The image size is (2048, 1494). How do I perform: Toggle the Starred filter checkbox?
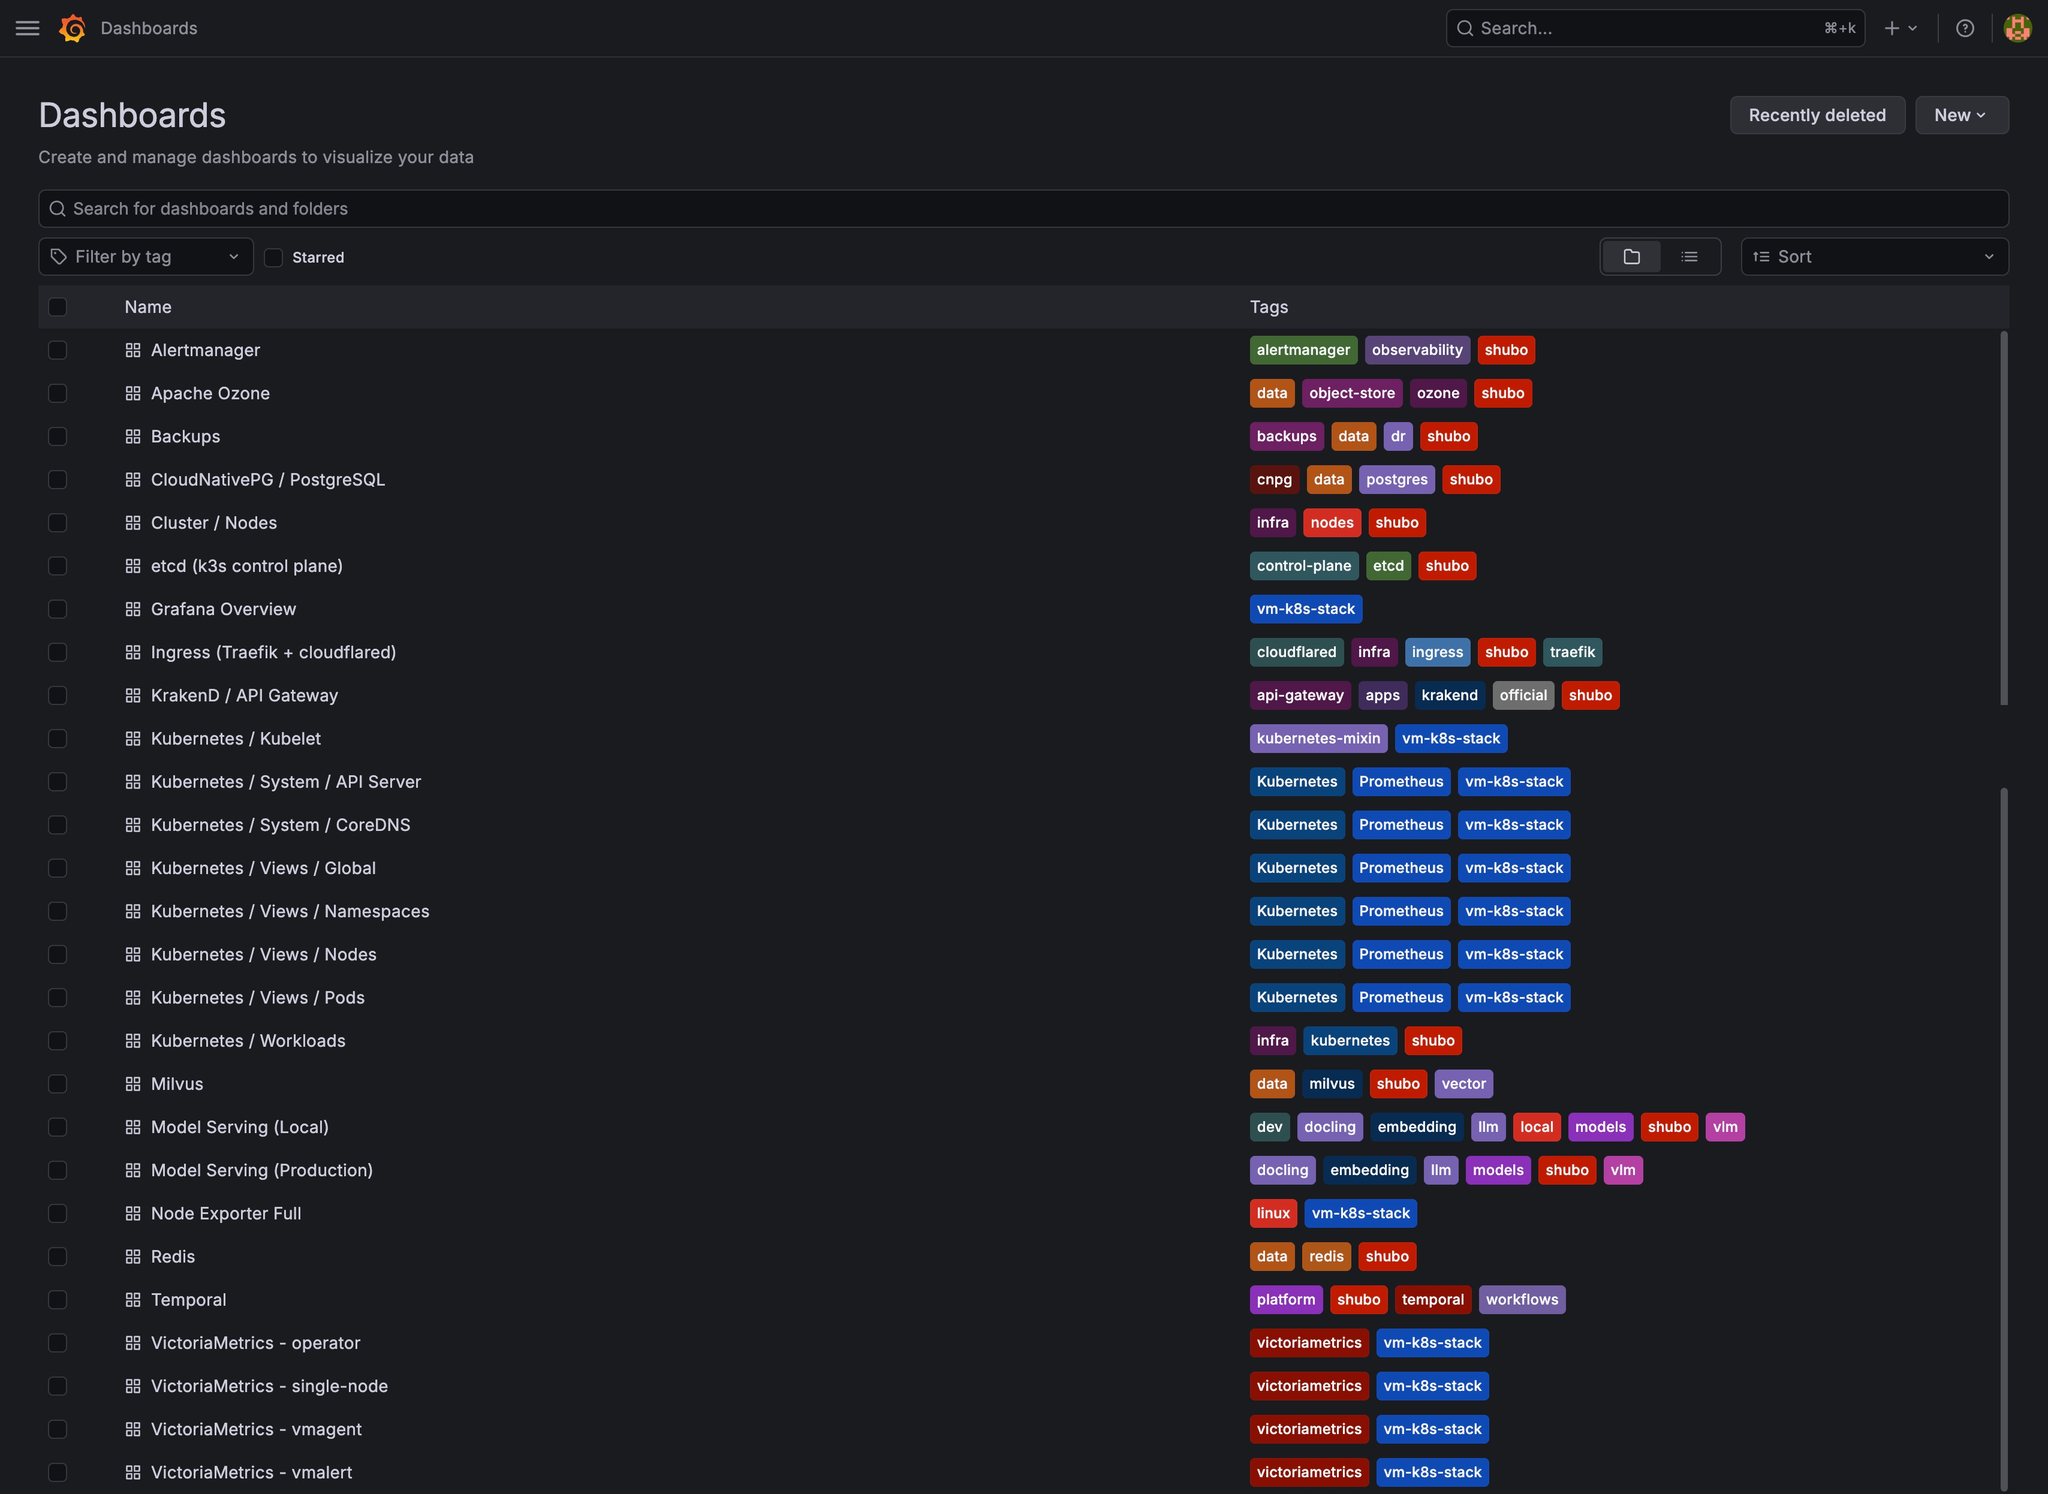(x=273, y=257)
